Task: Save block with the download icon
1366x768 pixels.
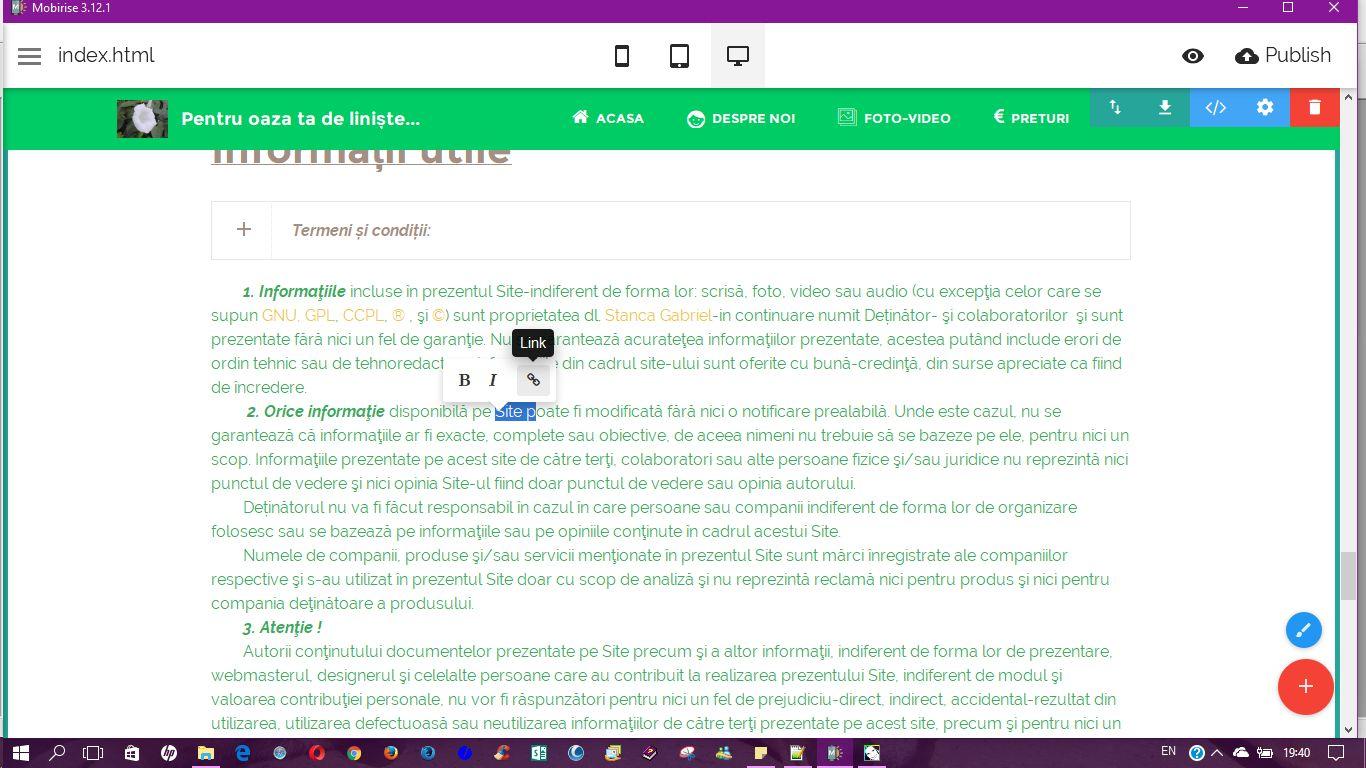Action: [x=1165, y=107]
